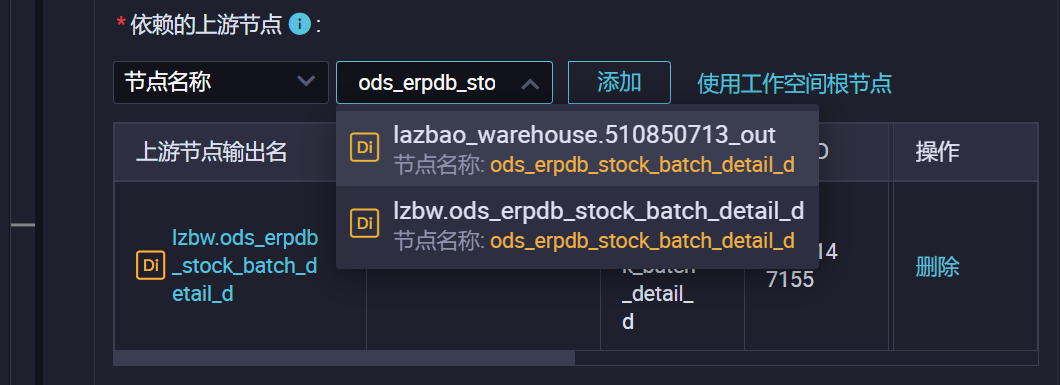
Task: Open the lzbw.ods_erpdb_stock_batch_detail_d link in the table
Action: pyautogui.click(x=245, y=266)
